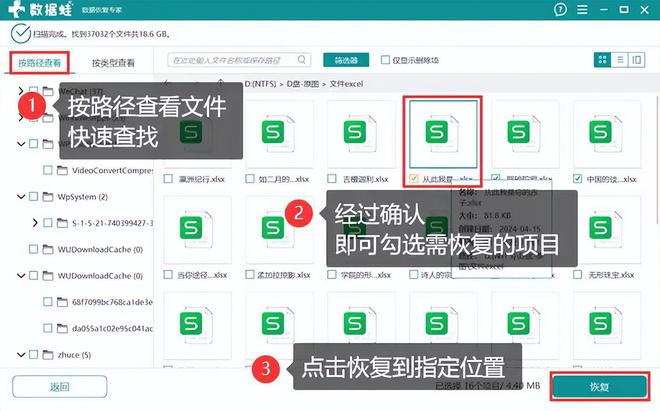The width and height of the screenshot is (660, 411).
Task: Click folder icon of 68f7099bc768ca1de3e row
Action: coord(62,302)
